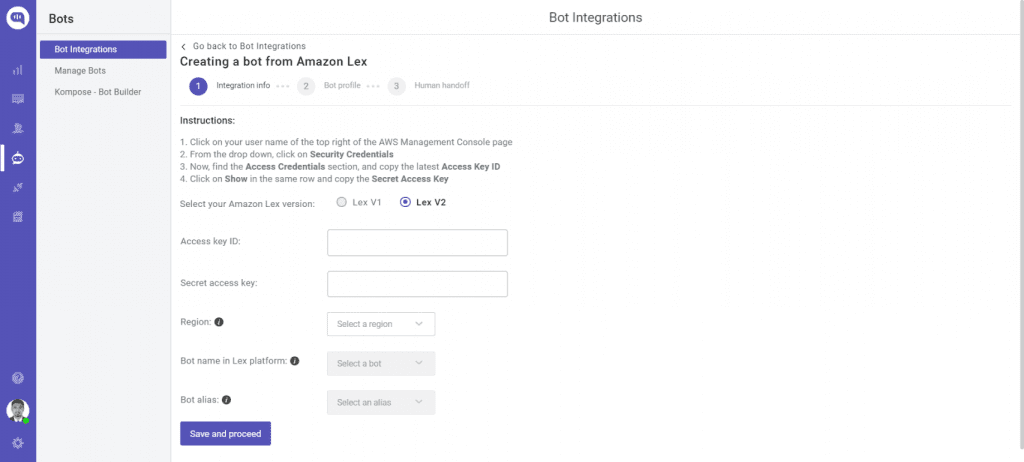Viewport: 1024px width, 462px height.
Task: Click the Creating a bot from Amazon Lex heading
Action: (x=274, y=62)
